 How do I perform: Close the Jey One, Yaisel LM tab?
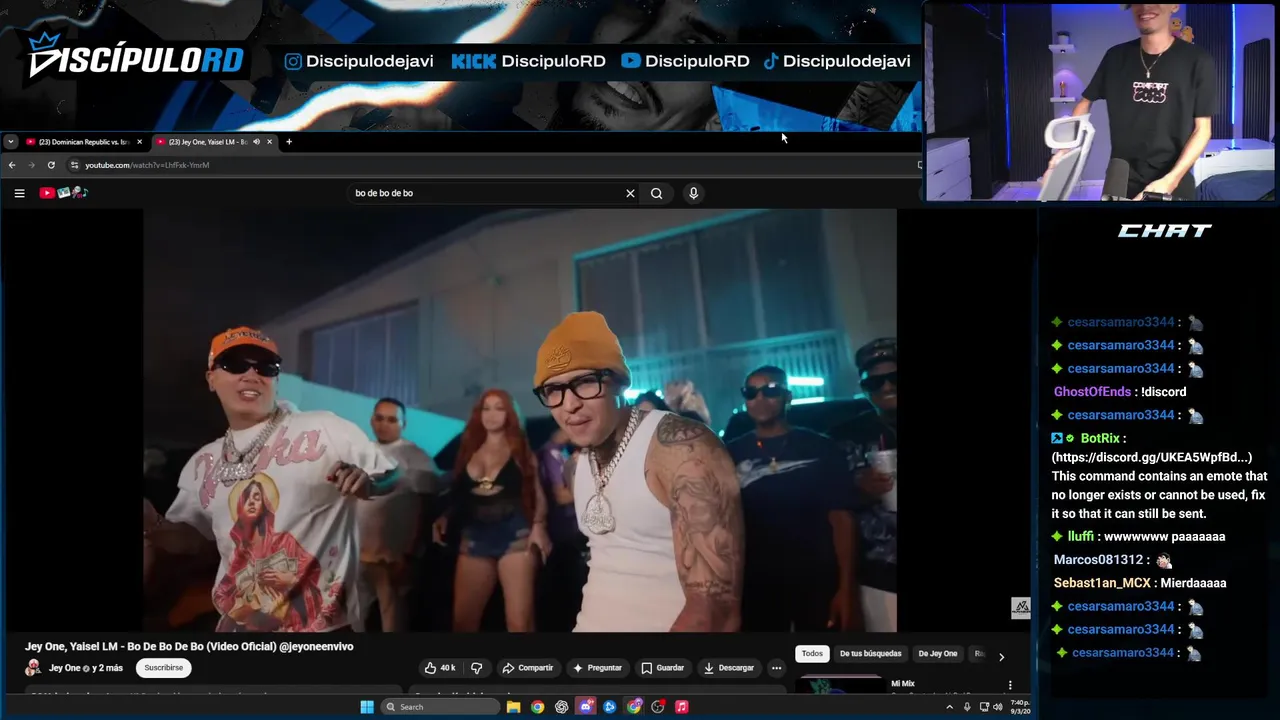pyautogui.click(x=269, y=142)
